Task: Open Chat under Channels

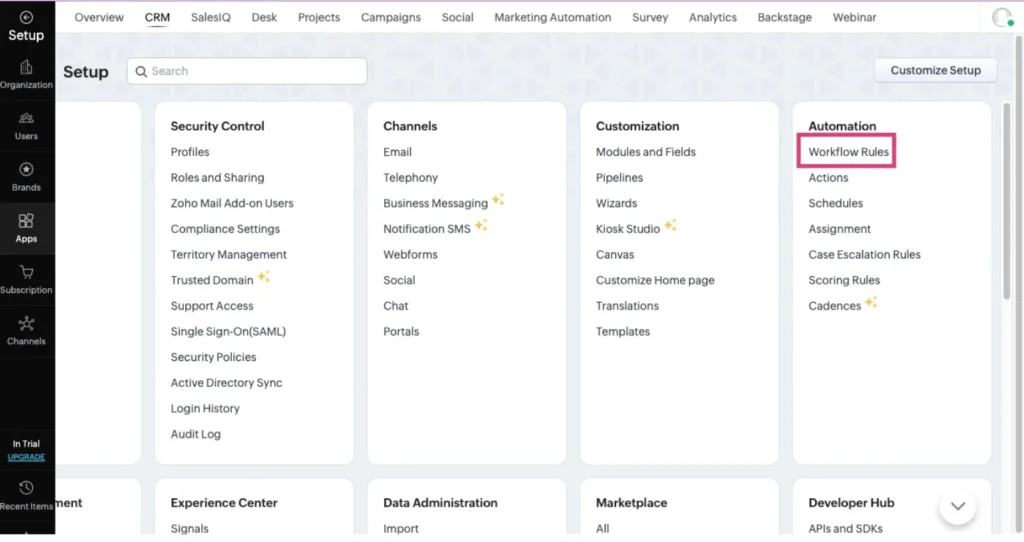Action: click(x=396, y=306)
